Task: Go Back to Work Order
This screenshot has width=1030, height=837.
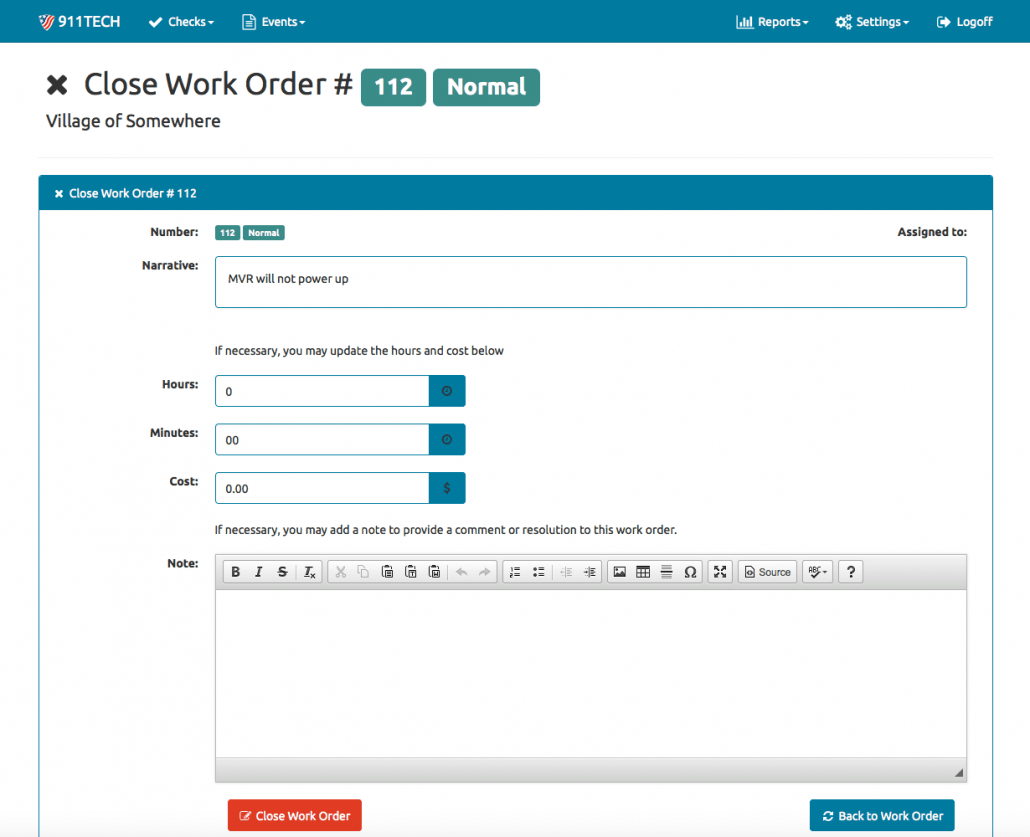Action: (x=881, y=815)
